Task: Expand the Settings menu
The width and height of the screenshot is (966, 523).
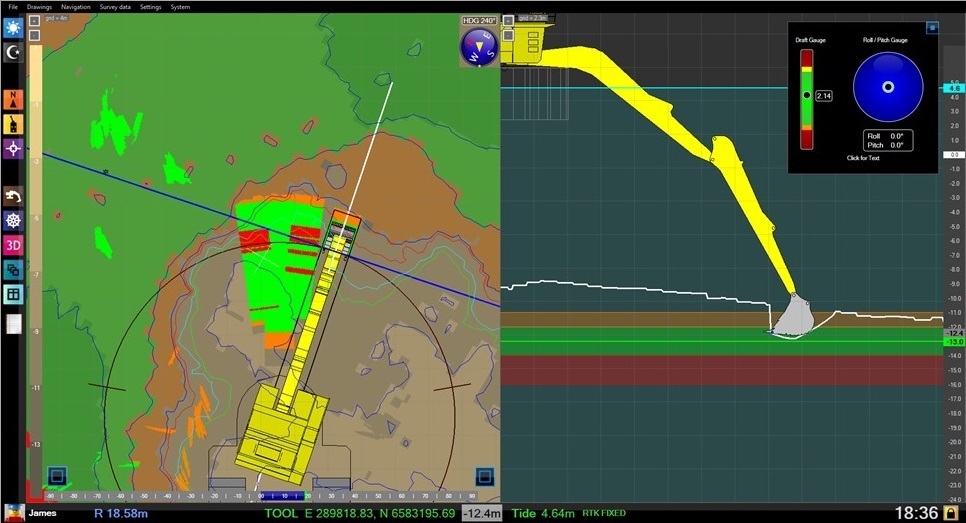Action: (x=151, y=6)
